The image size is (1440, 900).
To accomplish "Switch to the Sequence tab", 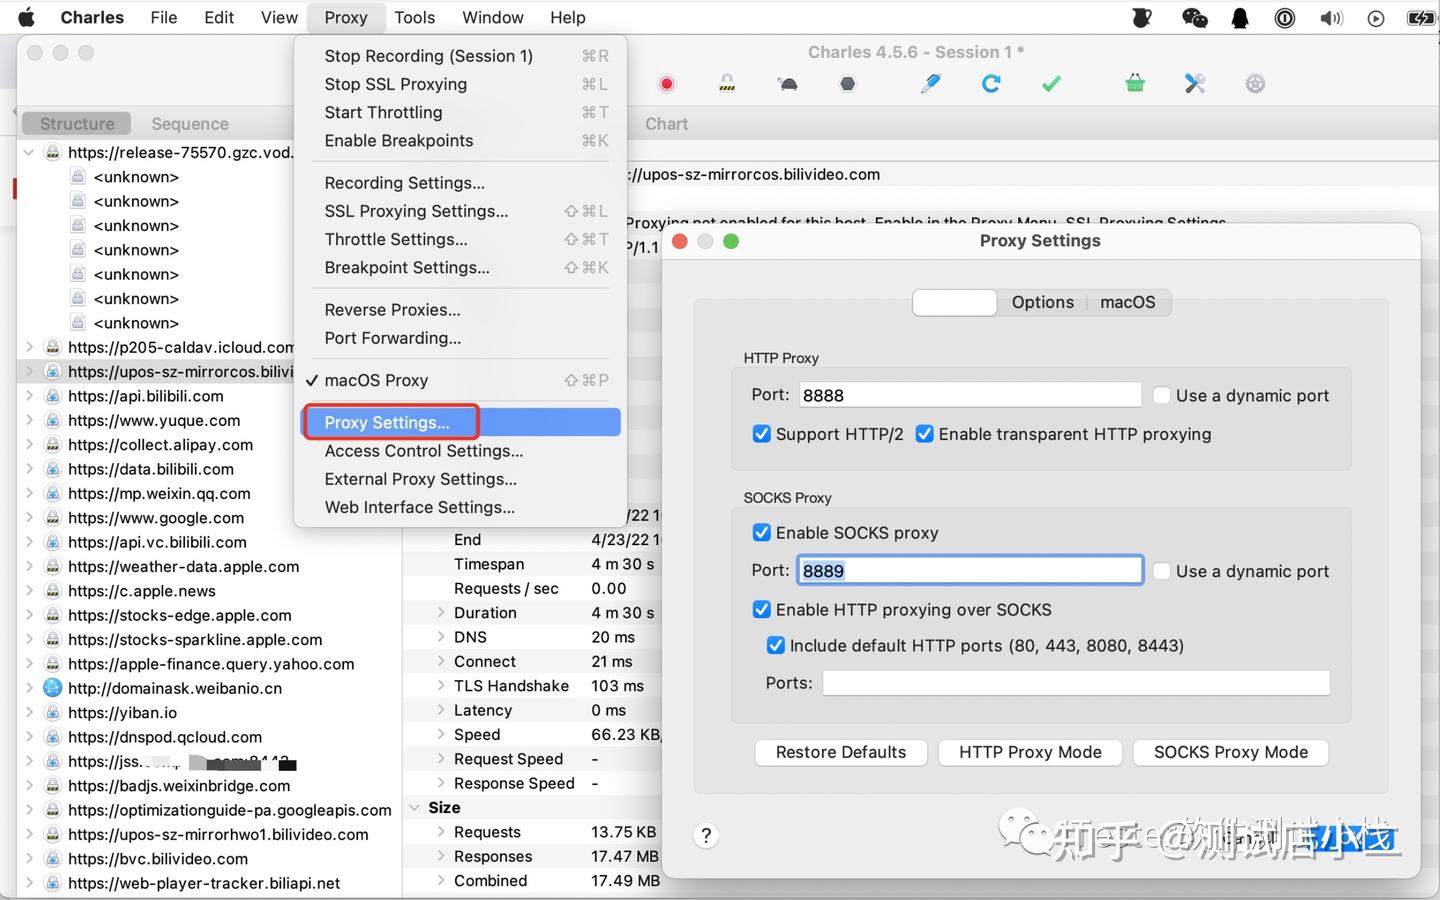I will tap(189, 123).
